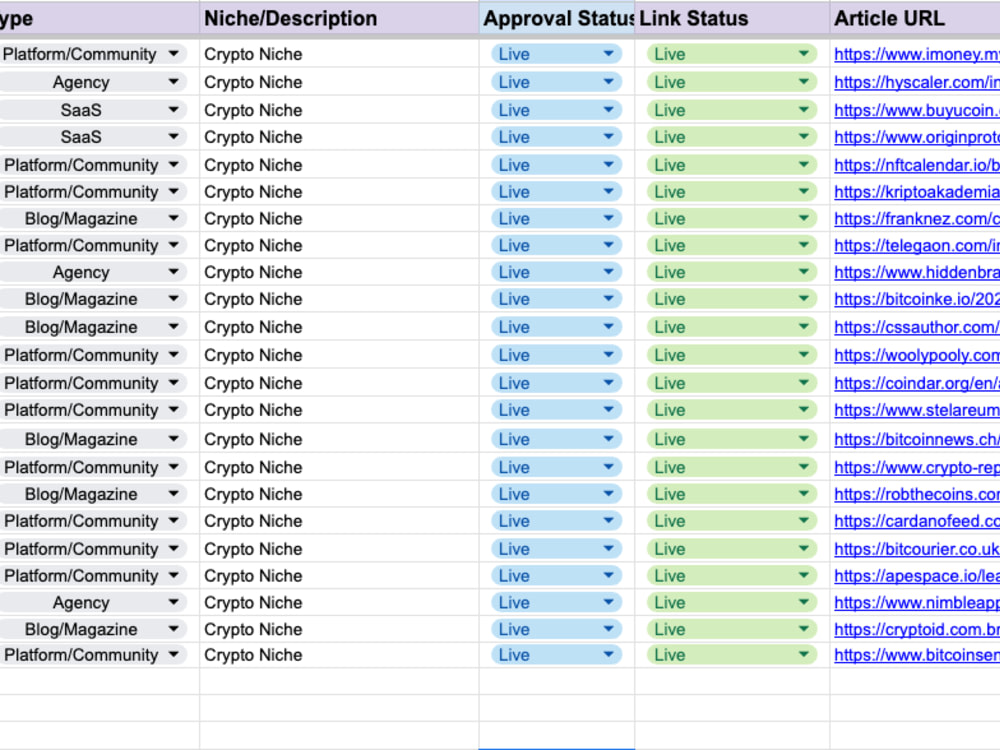The image size is (1000, 750).
Task: Open the cryptoid.com.br article link
Action: tap(916, 629)
